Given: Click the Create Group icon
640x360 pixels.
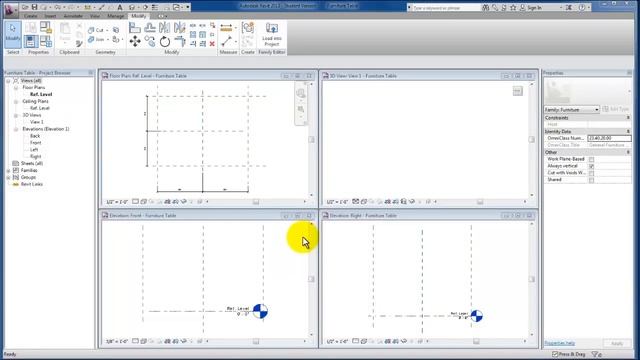Looking at the screenshot, I should coord(248,28).
